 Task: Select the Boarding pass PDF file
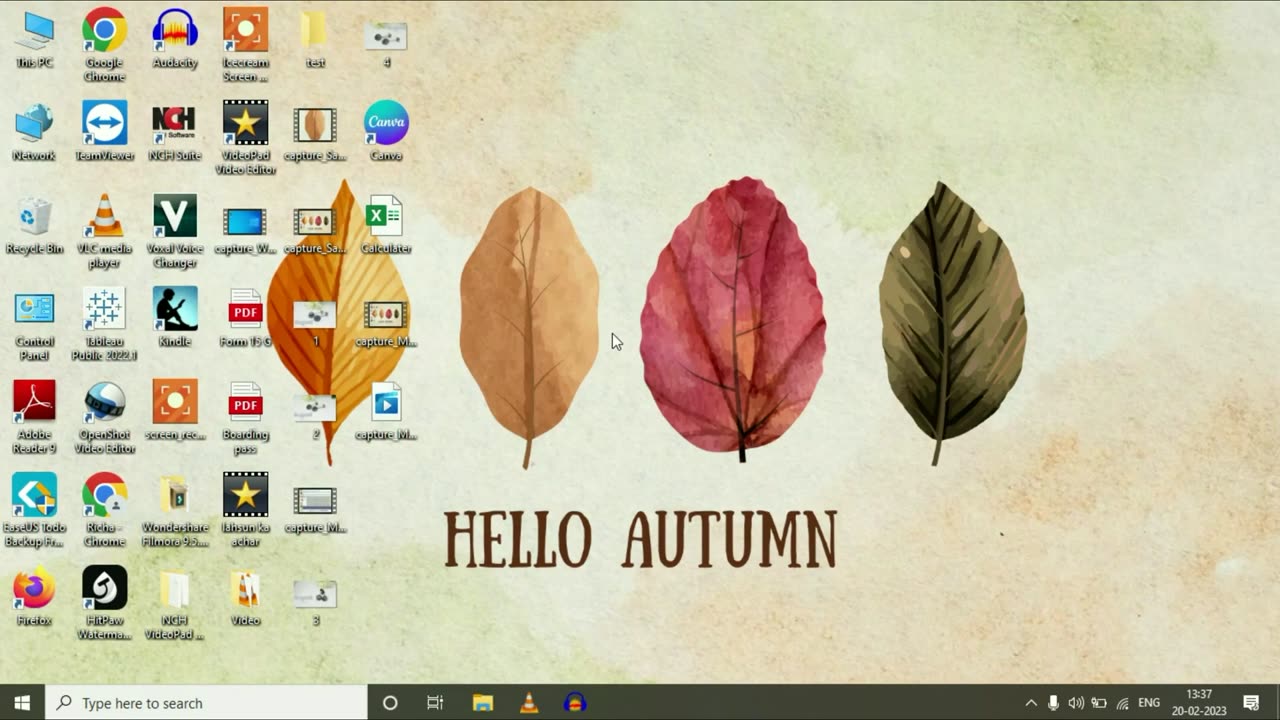(x=245, y=417)
